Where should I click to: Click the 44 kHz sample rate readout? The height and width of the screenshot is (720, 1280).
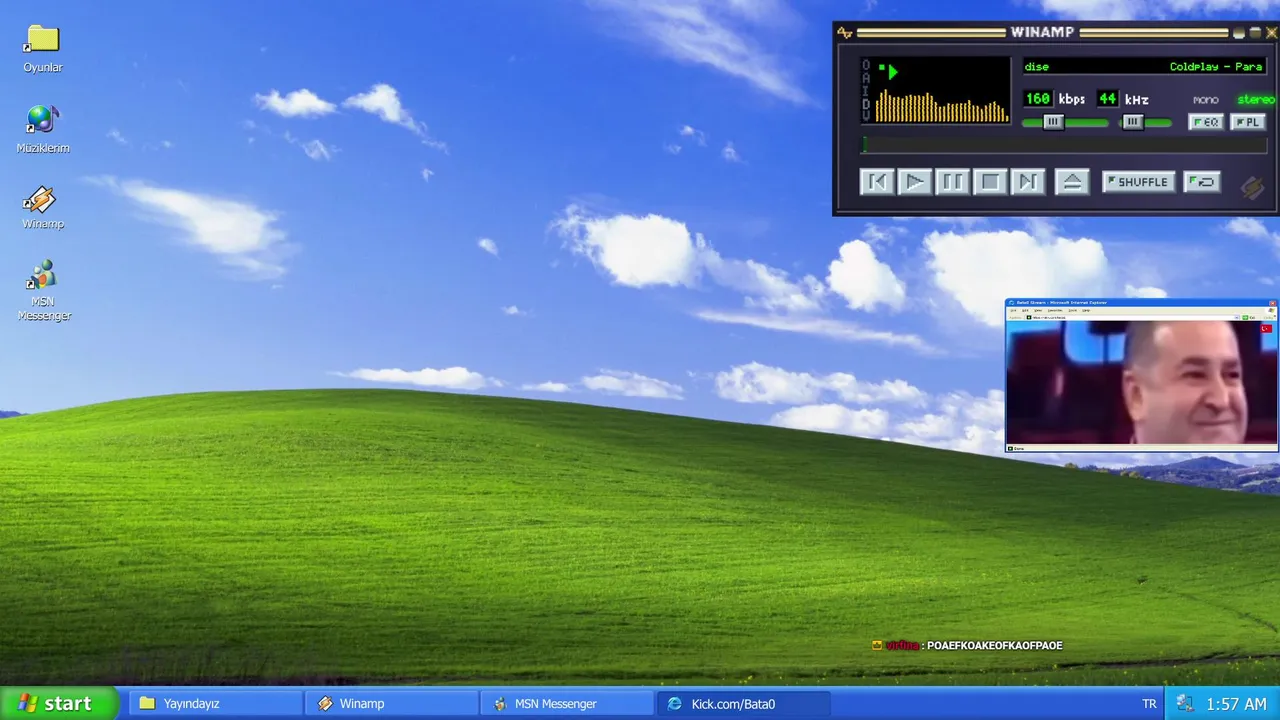(1107, 99)
